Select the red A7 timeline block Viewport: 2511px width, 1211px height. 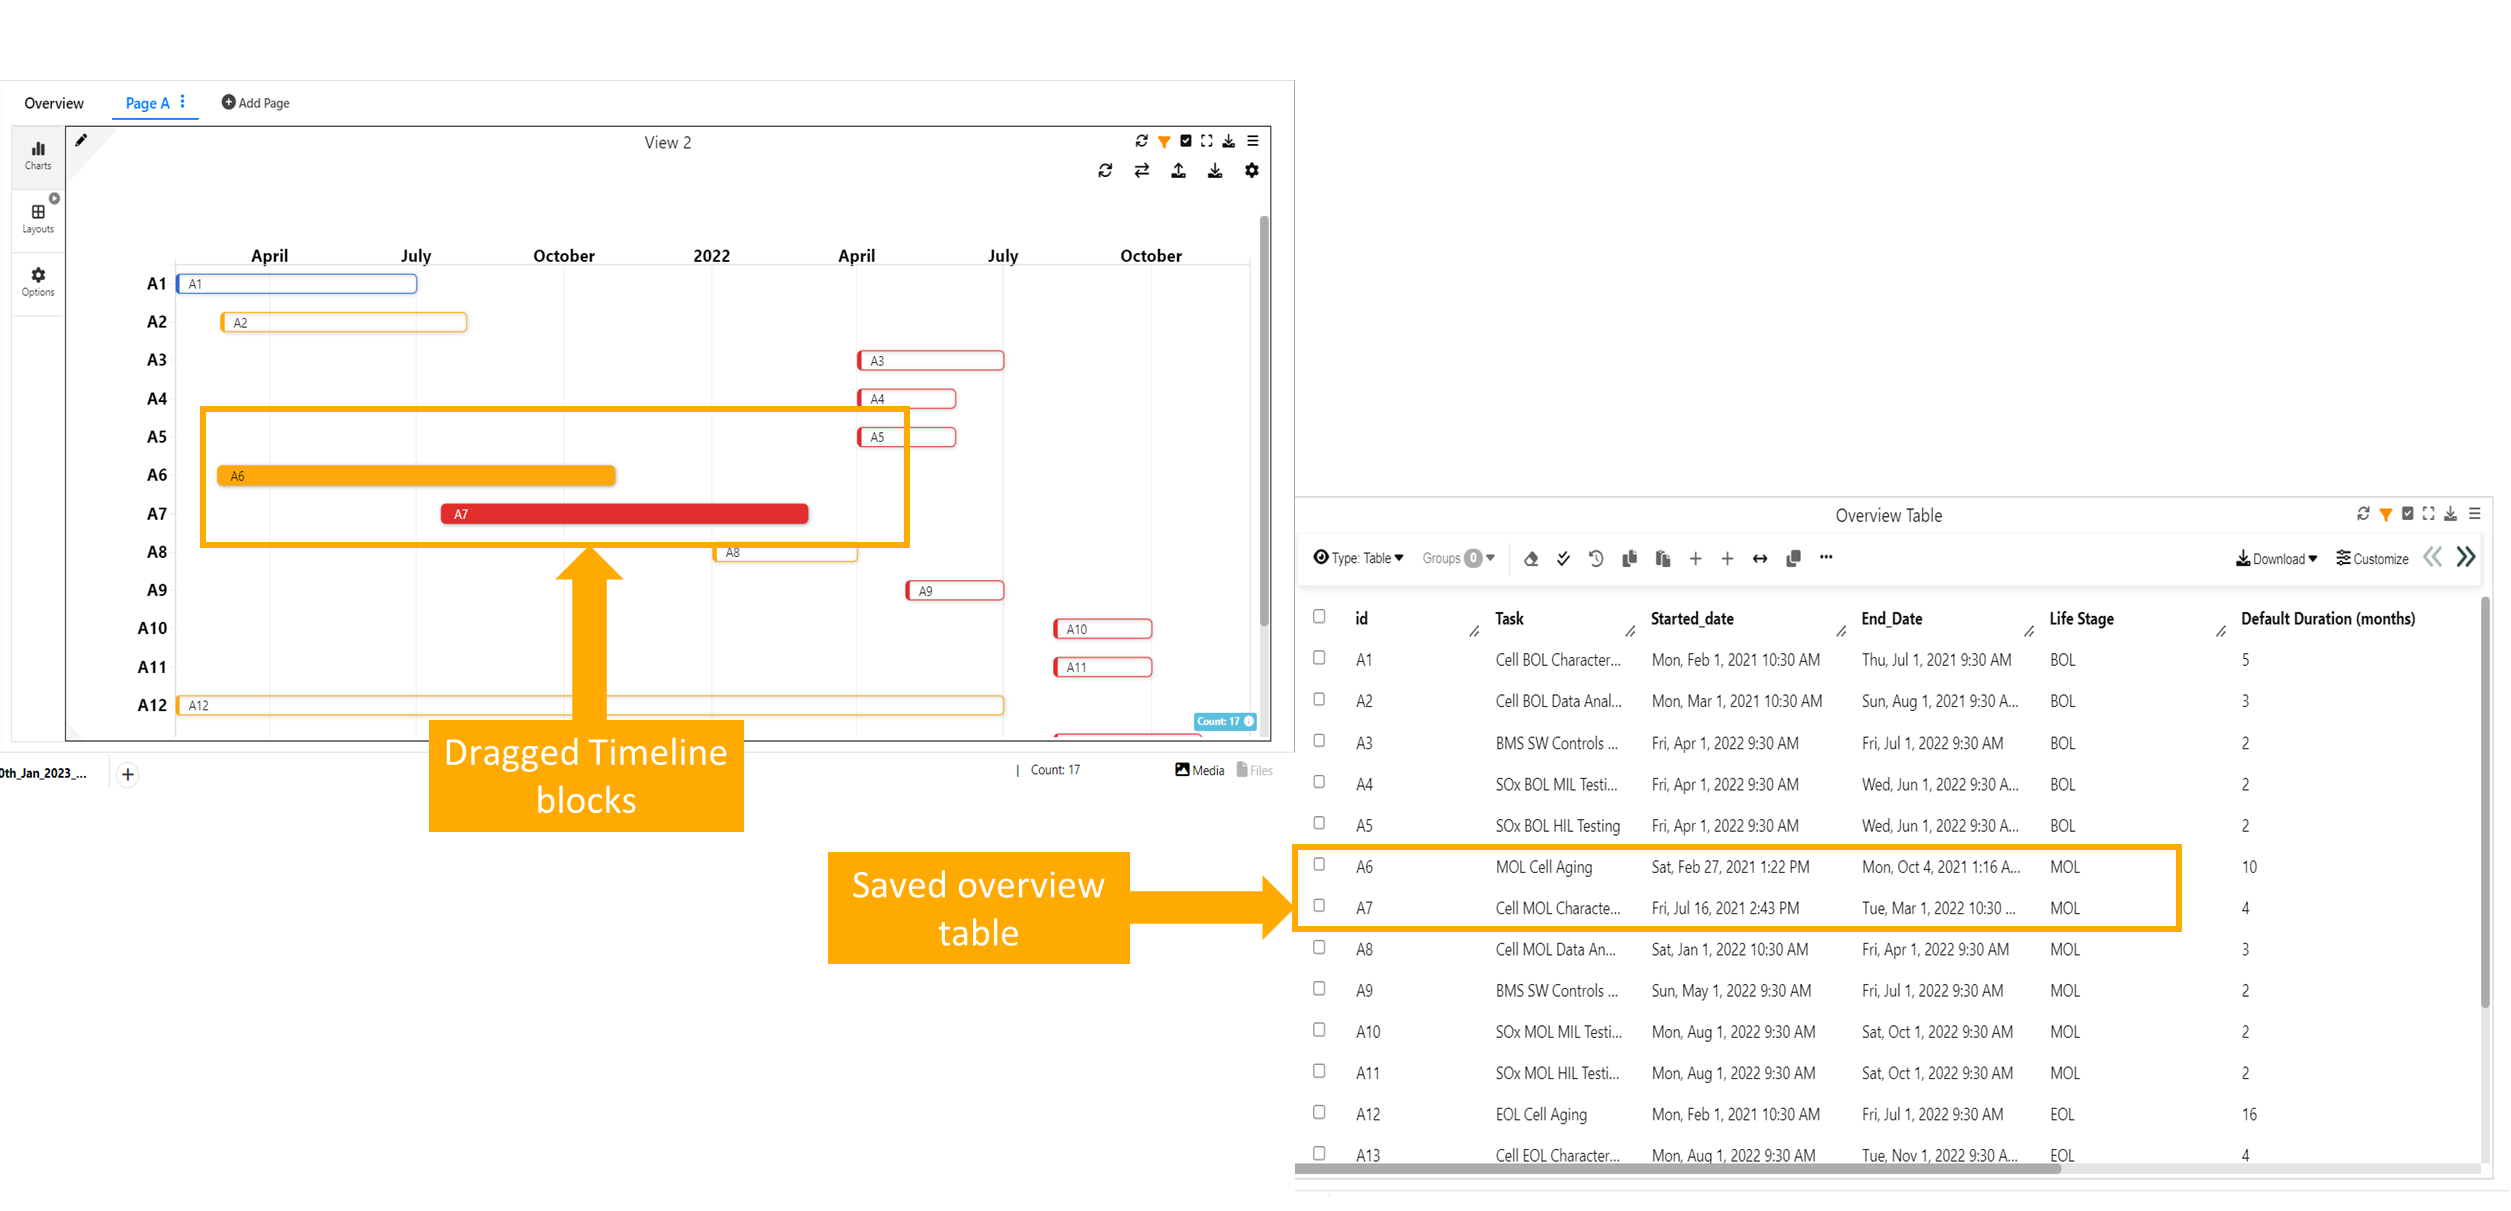pos(624,514)
